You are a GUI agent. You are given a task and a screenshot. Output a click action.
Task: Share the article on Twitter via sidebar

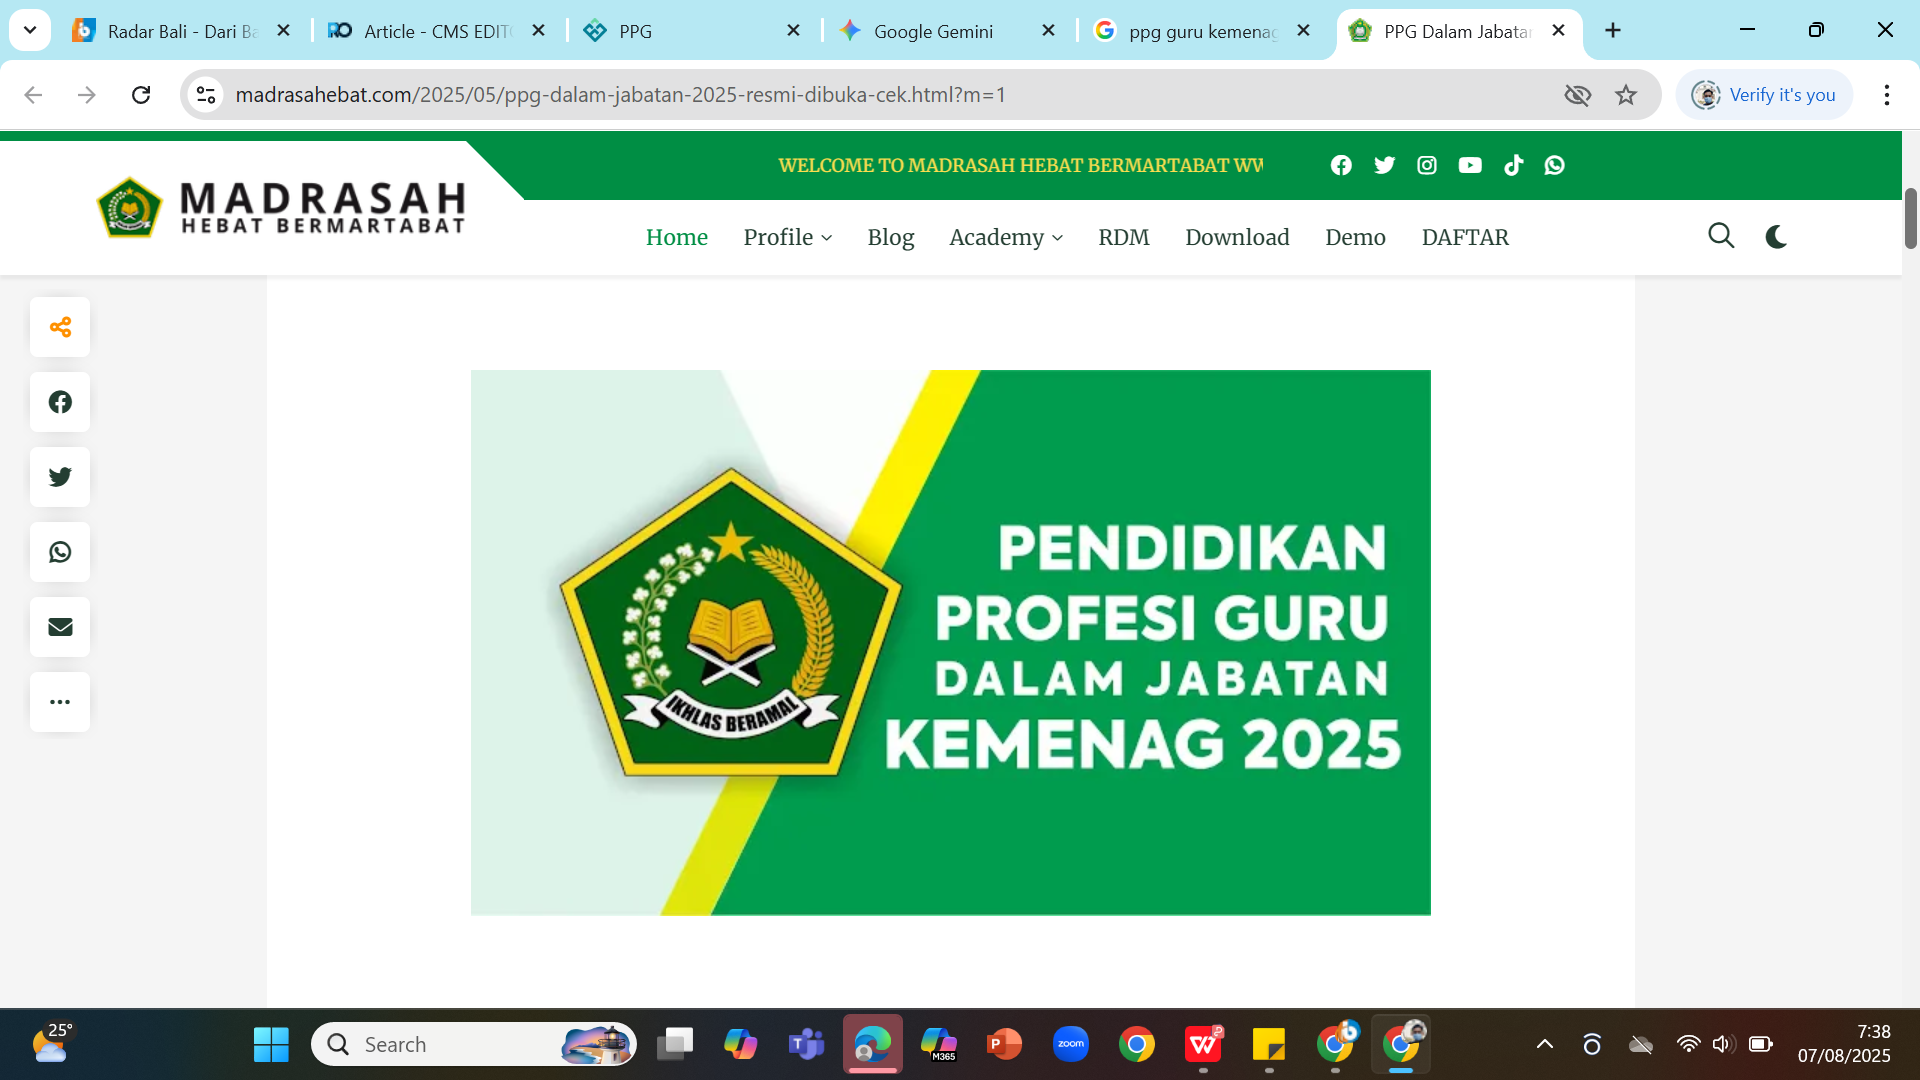click(60, 477)
